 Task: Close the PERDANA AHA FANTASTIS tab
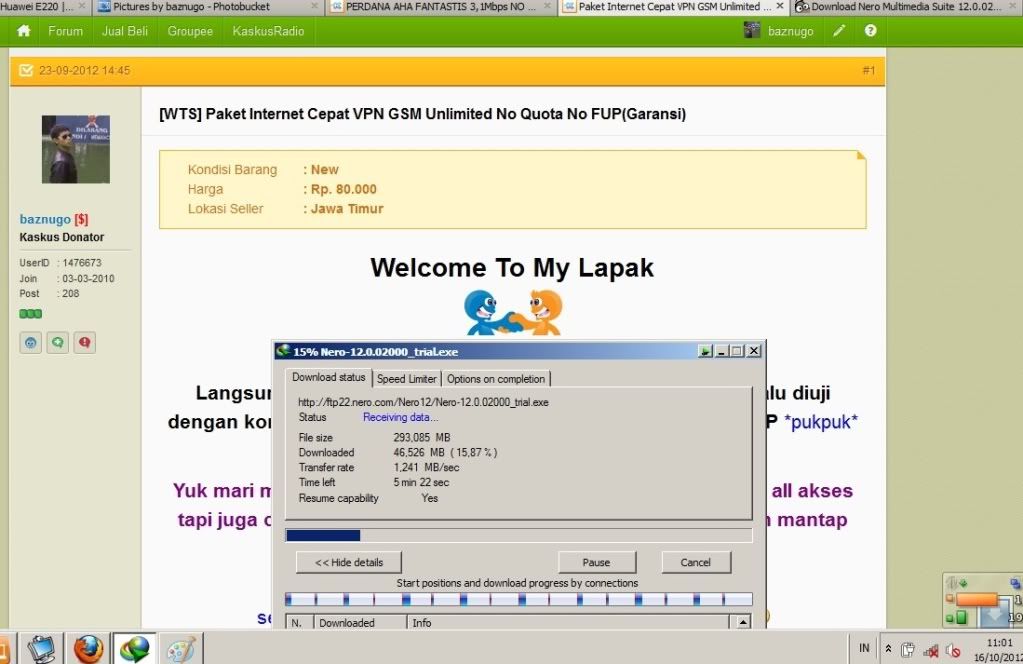pyautogui.click(x=547, y=6)
